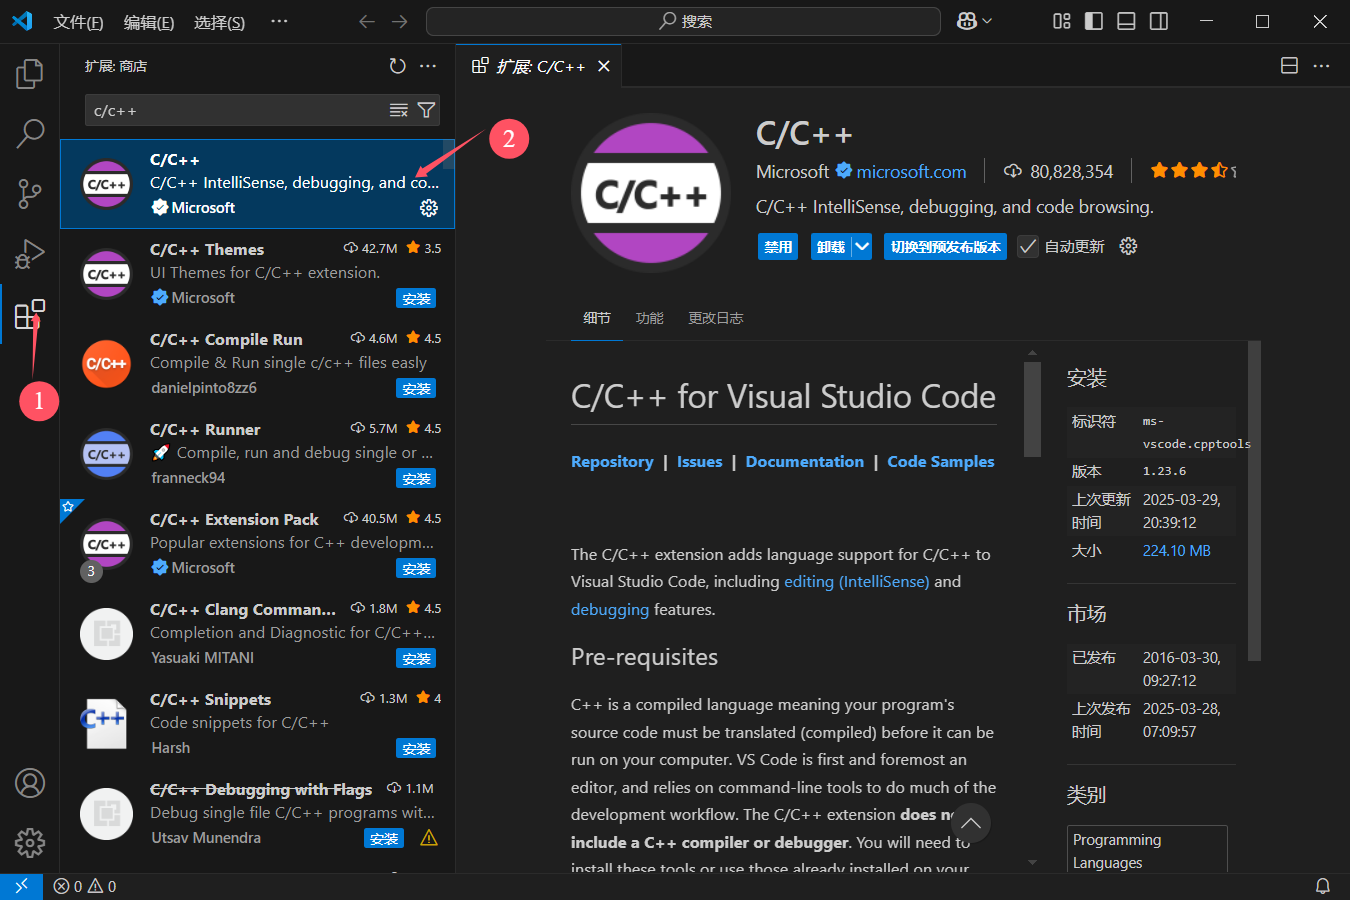Open the title bar overflow menu
Image resolution: width=1350 pixels, height=900 pixels.
tap(280, 21)
